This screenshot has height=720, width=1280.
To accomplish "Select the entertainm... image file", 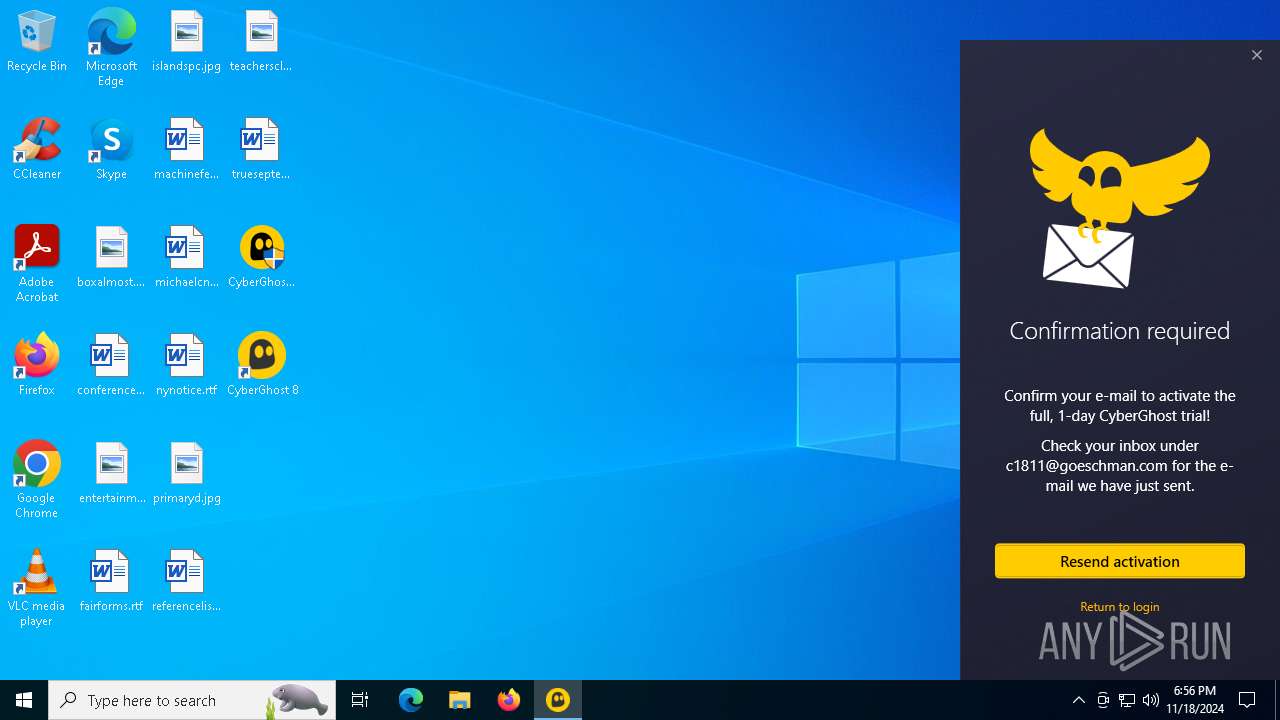I will pyautogui.click(x=111, y=473).
